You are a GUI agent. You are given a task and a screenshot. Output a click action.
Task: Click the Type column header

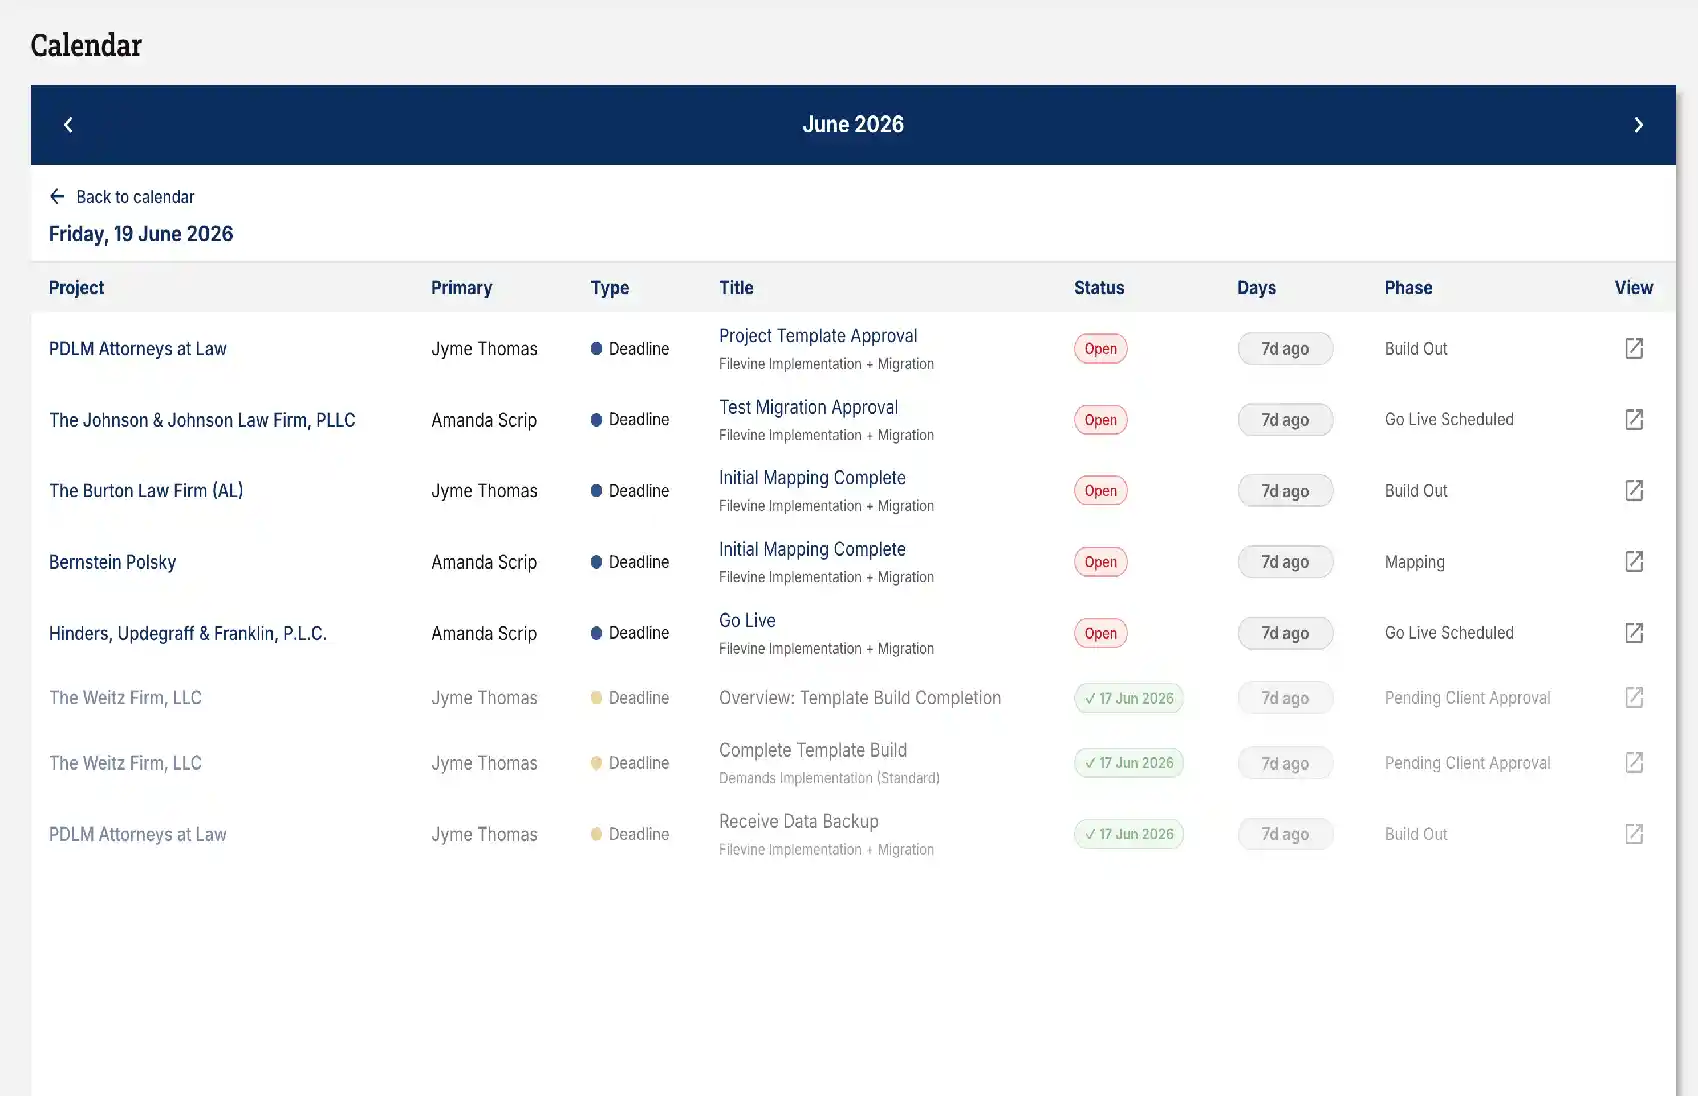coord(610,288)
